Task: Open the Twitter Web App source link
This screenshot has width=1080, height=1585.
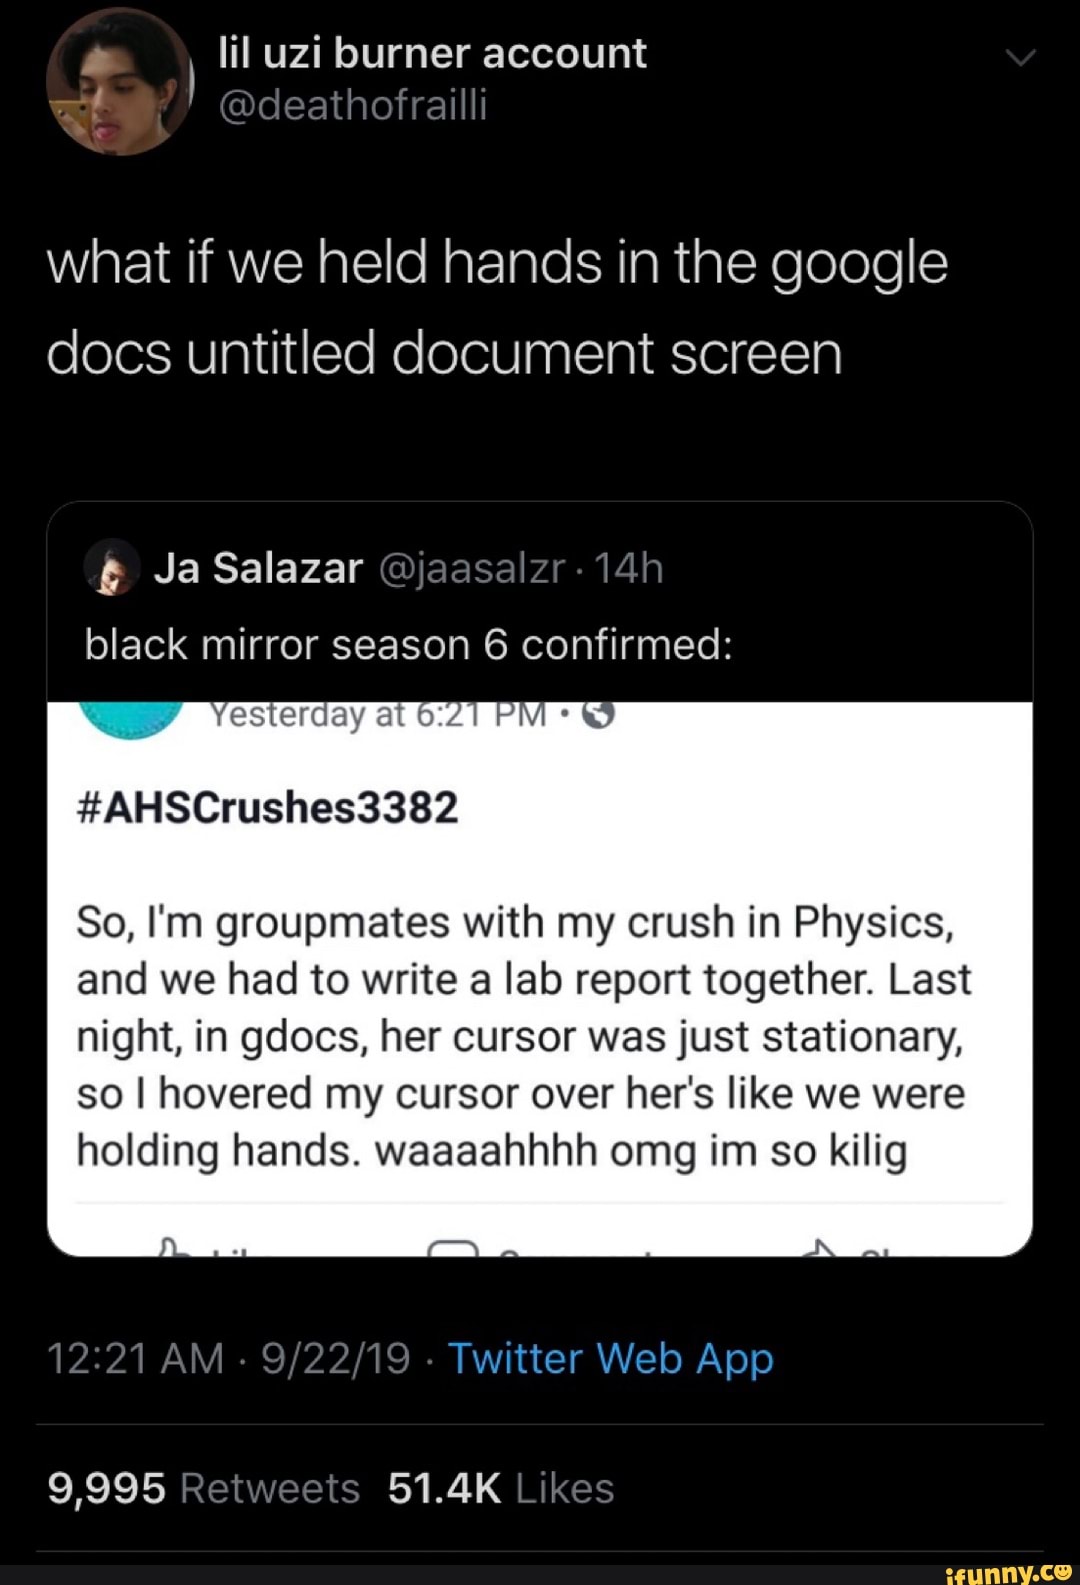Action: [610, 1359]
